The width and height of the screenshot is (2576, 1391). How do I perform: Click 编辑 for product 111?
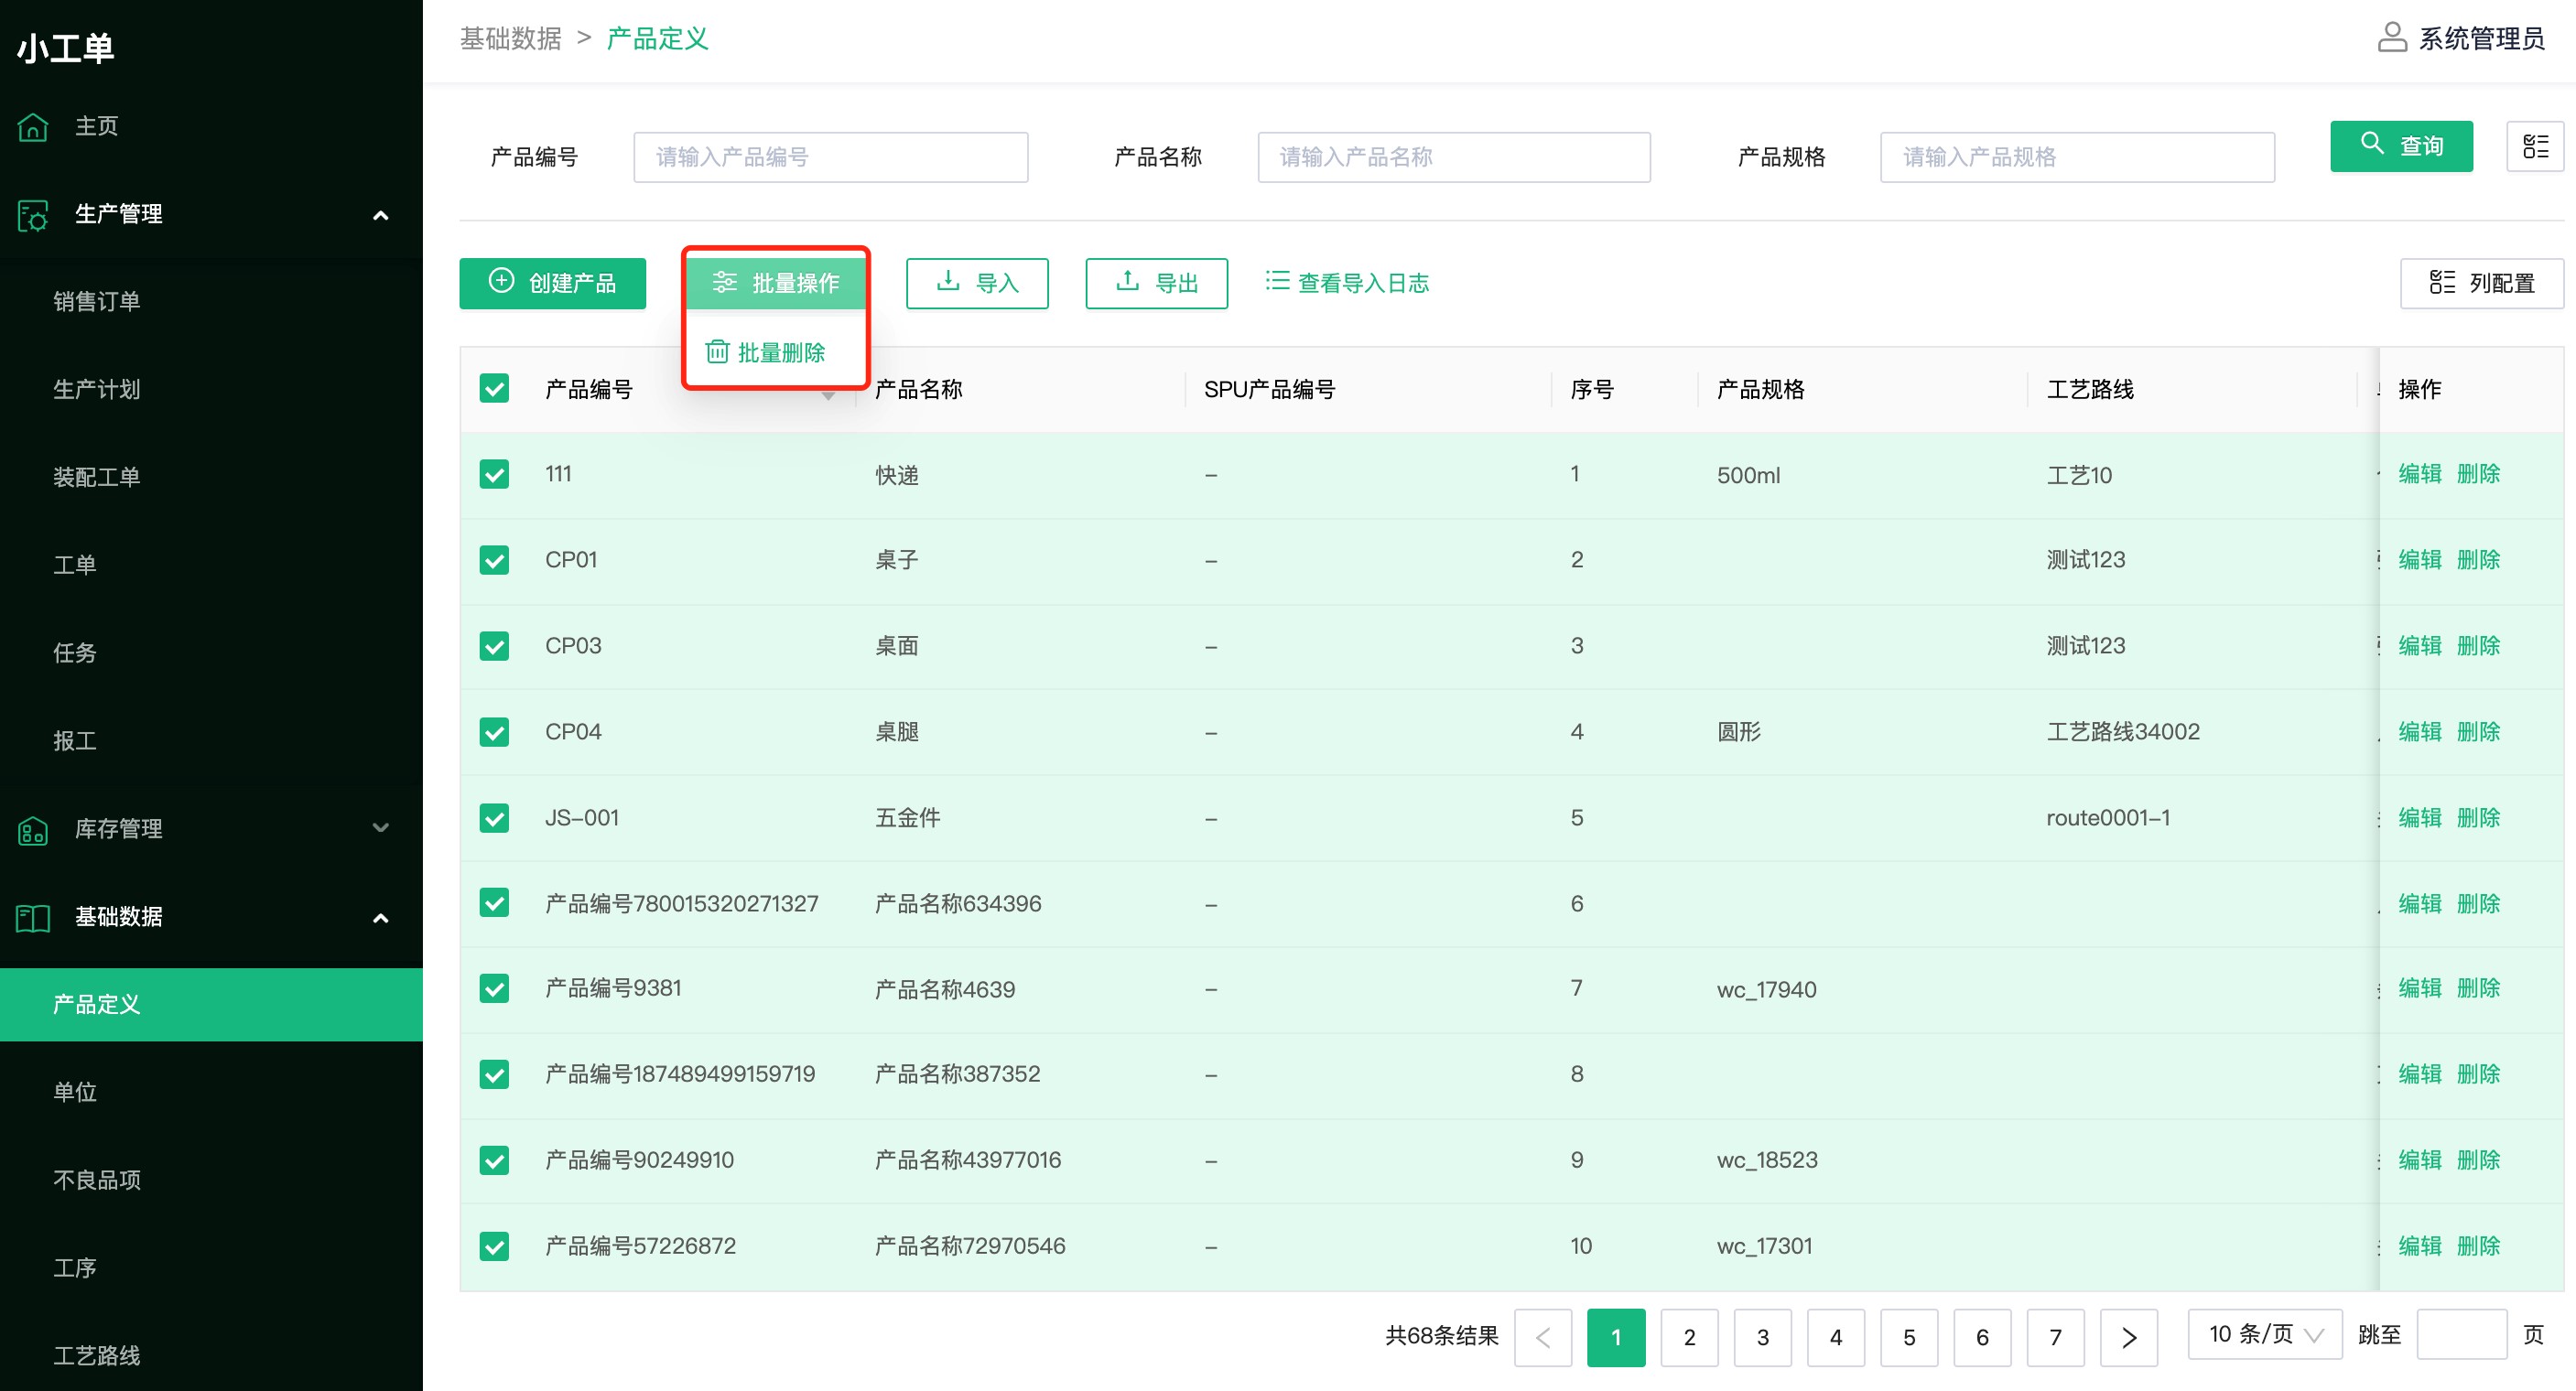pyautogui.click(x=2420, y=474)
